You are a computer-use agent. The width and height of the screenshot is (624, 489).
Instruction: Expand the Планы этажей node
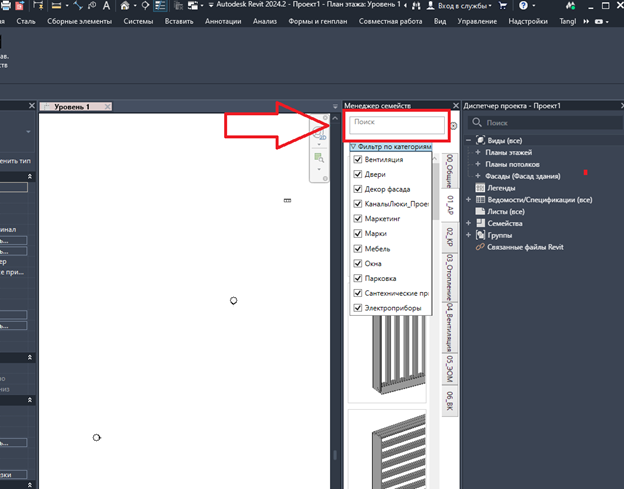[478, 152]
